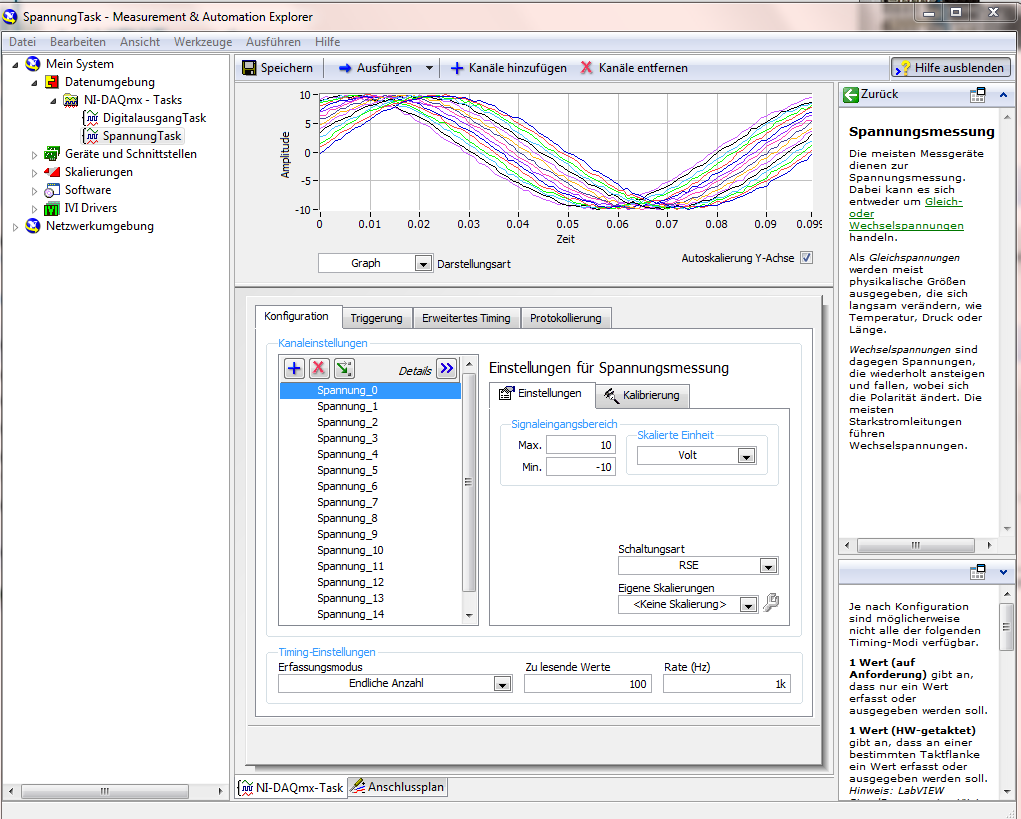Click the Hilfe ausblenden button
The width and height of the screenshot is (1021, 819).
click(950, 68)
